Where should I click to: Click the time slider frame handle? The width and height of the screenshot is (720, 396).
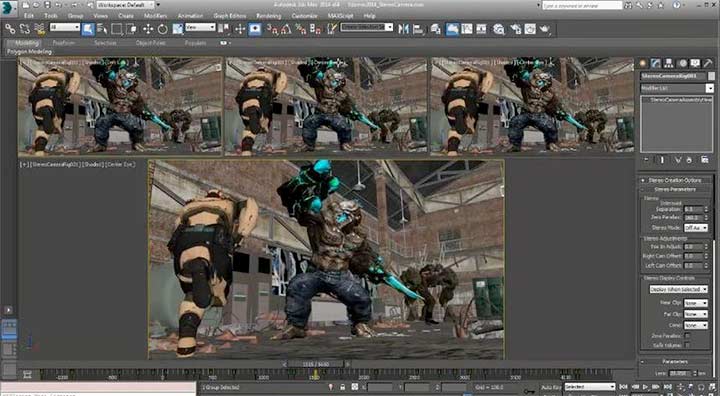315,364
